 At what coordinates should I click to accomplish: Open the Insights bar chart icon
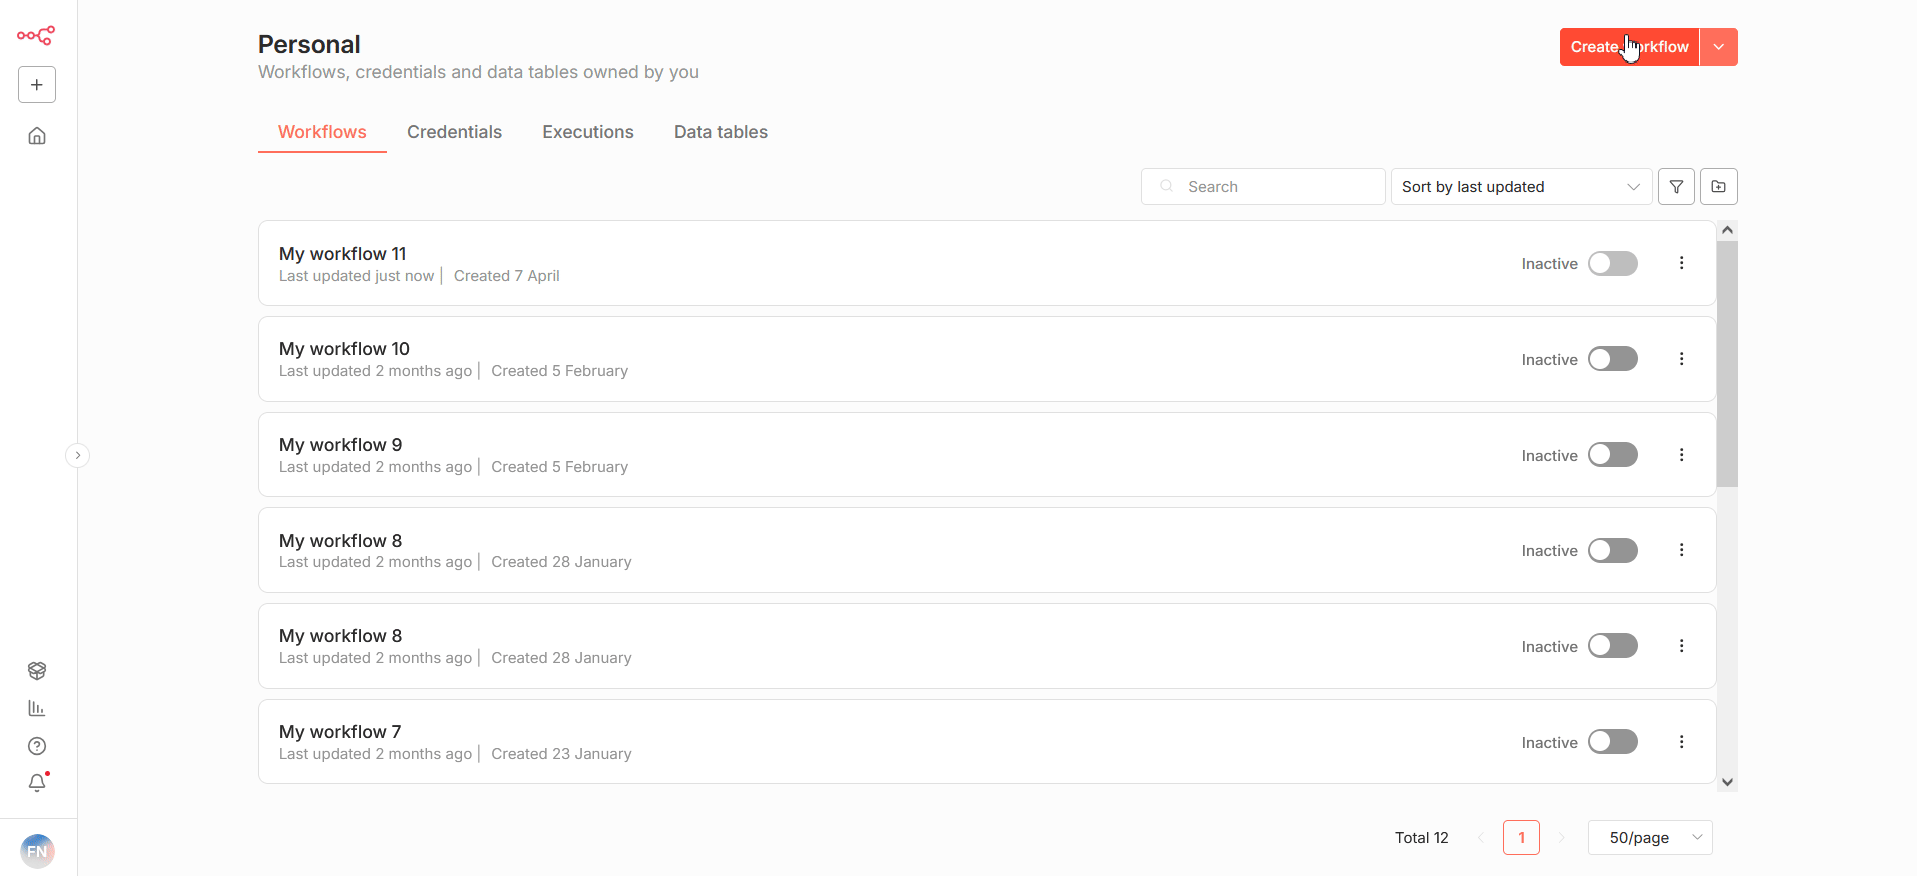(x=37, y=708)
